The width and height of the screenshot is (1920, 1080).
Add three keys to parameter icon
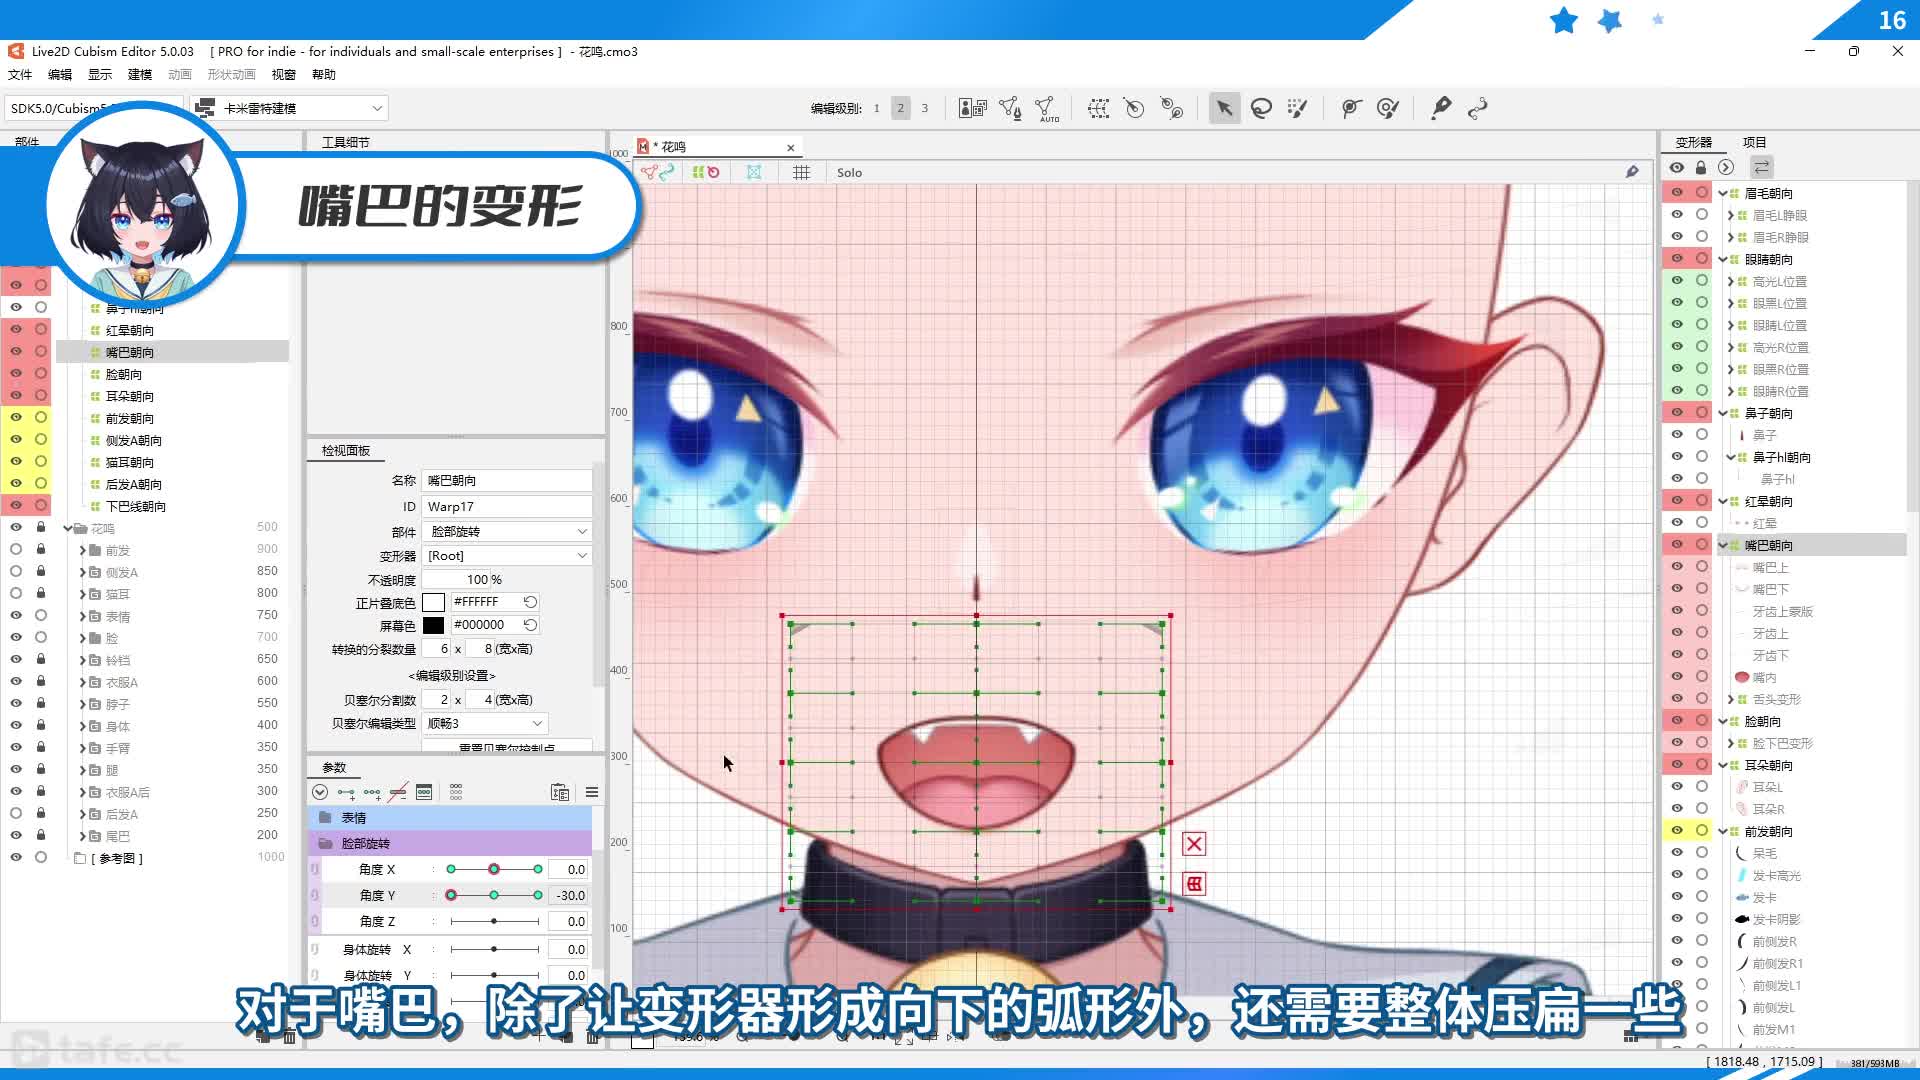click(372, 792)
